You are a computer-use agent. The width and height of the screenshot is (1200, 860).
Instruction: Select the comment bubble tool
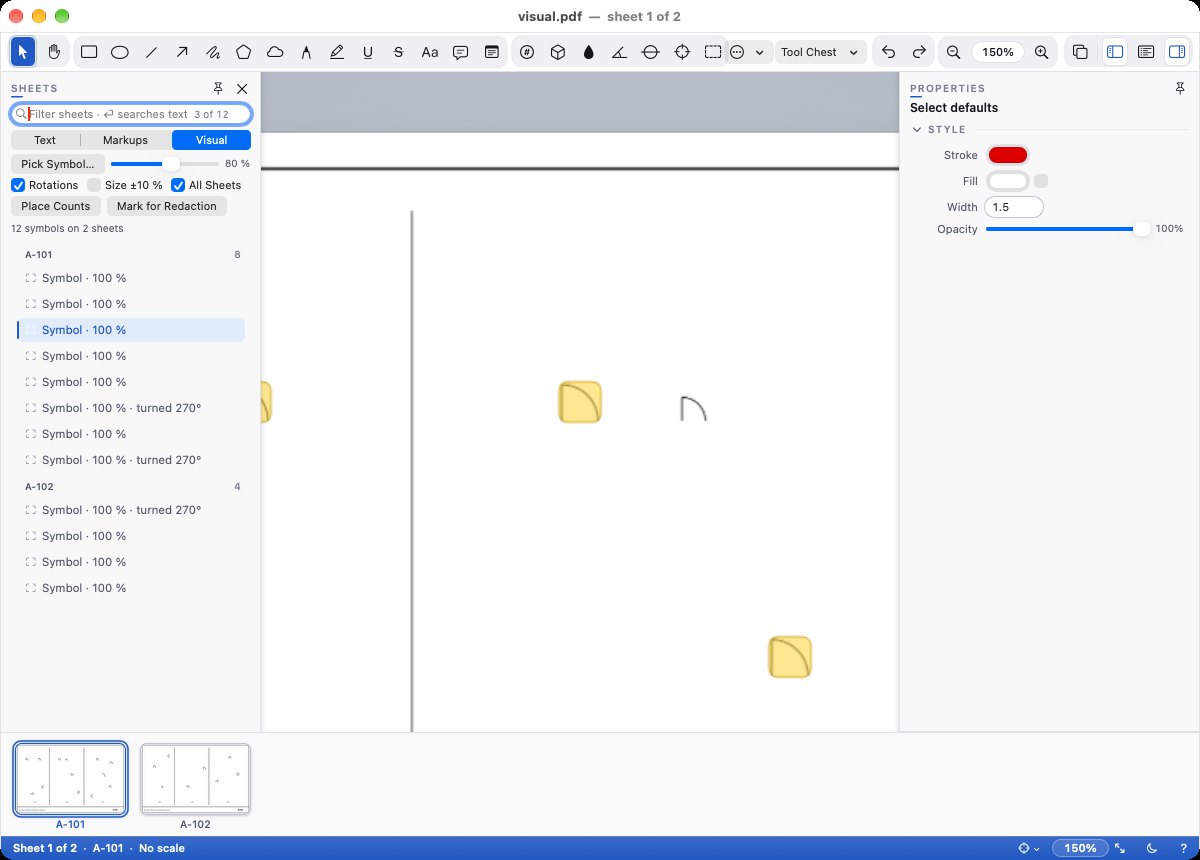click(460, 52)
